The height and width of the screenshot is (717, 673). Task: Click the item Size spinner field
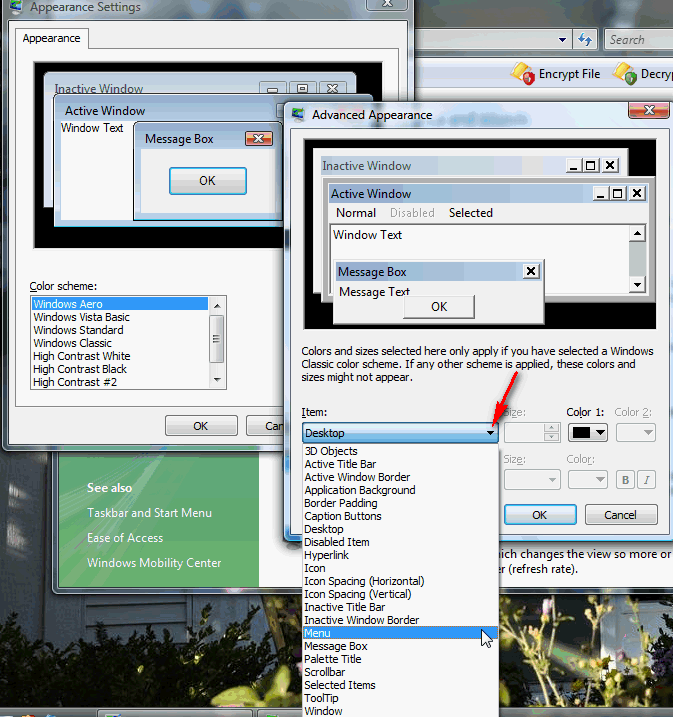tap(532, 433)
